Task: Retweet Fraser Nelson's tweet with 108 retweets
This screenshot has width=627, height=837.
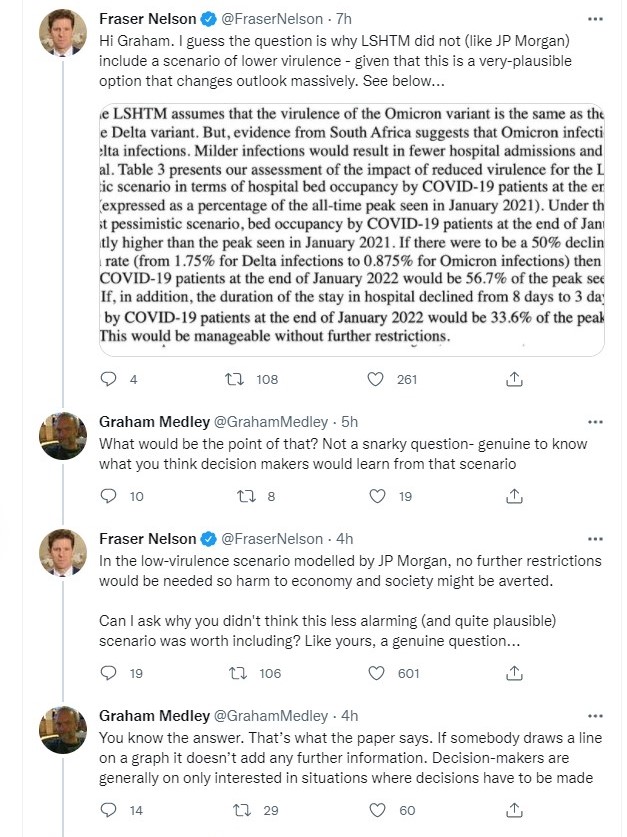Action: pos(234,379)
